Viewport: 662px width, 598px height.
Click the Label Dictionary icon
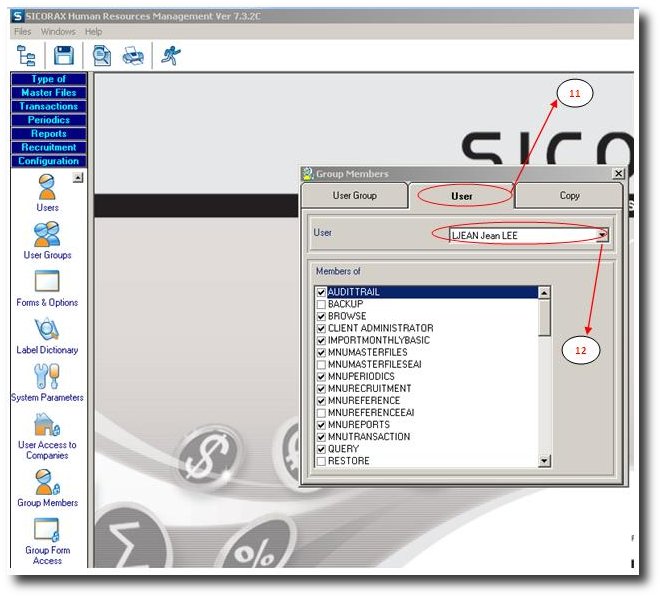pyautogui.click(x=47, y=330)
